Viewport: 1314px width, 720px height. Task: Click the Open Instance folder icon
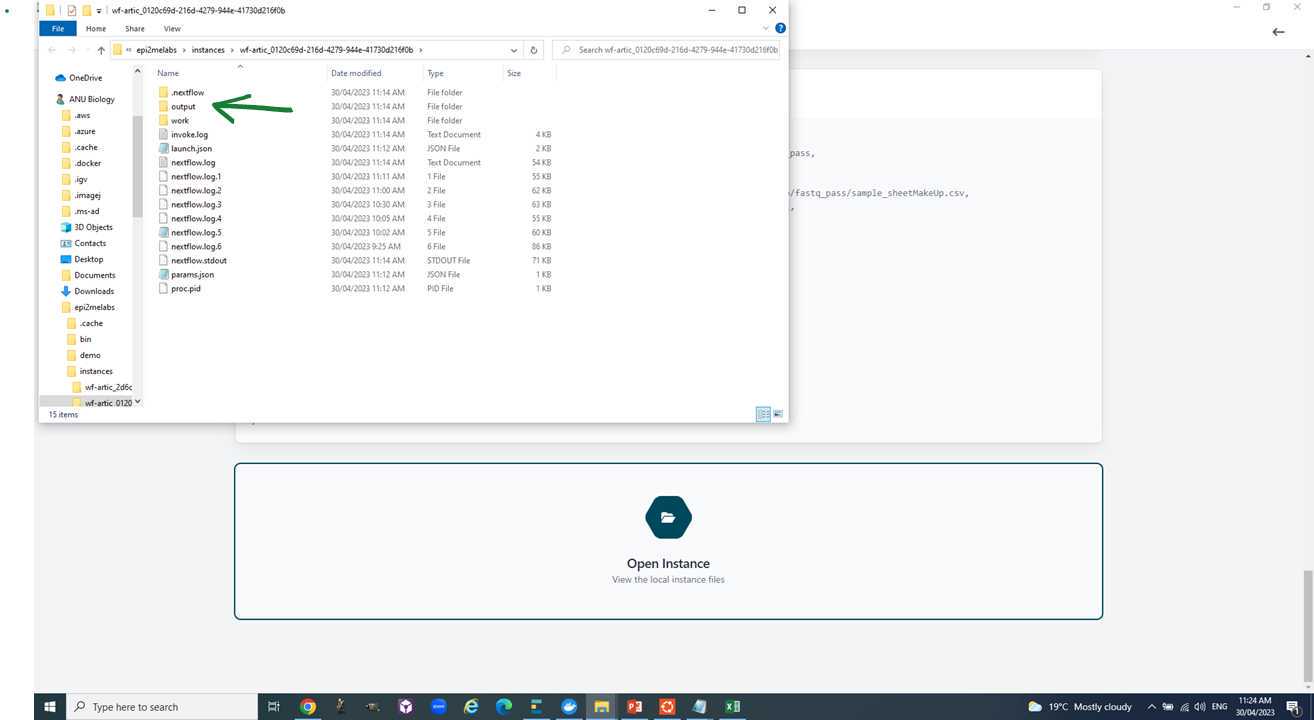tap(668, 518)
